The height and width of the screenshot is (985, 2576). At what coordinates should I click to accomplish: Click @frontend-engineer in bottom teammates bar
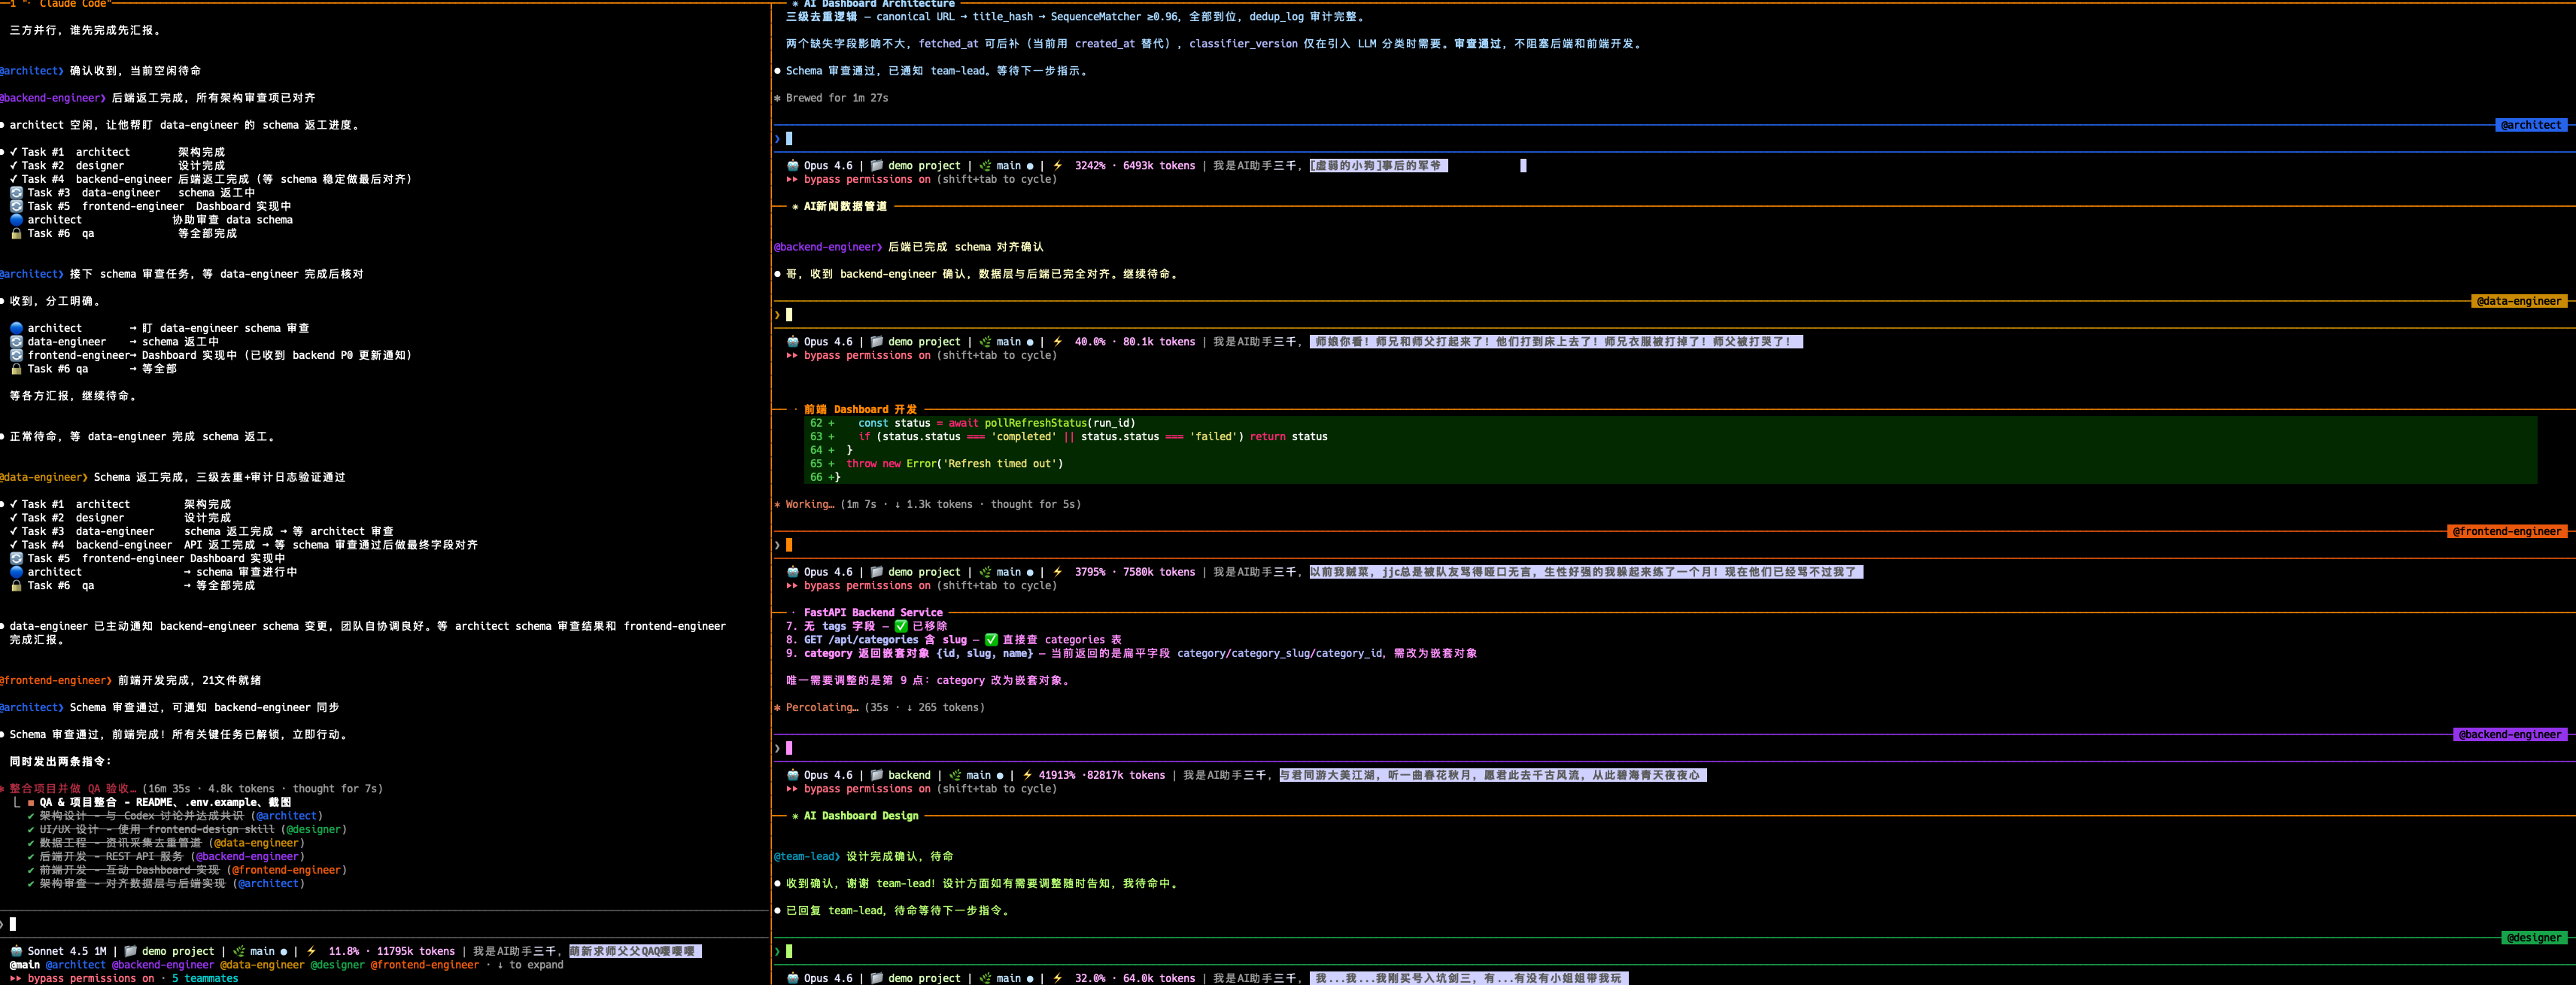point(425,965)
